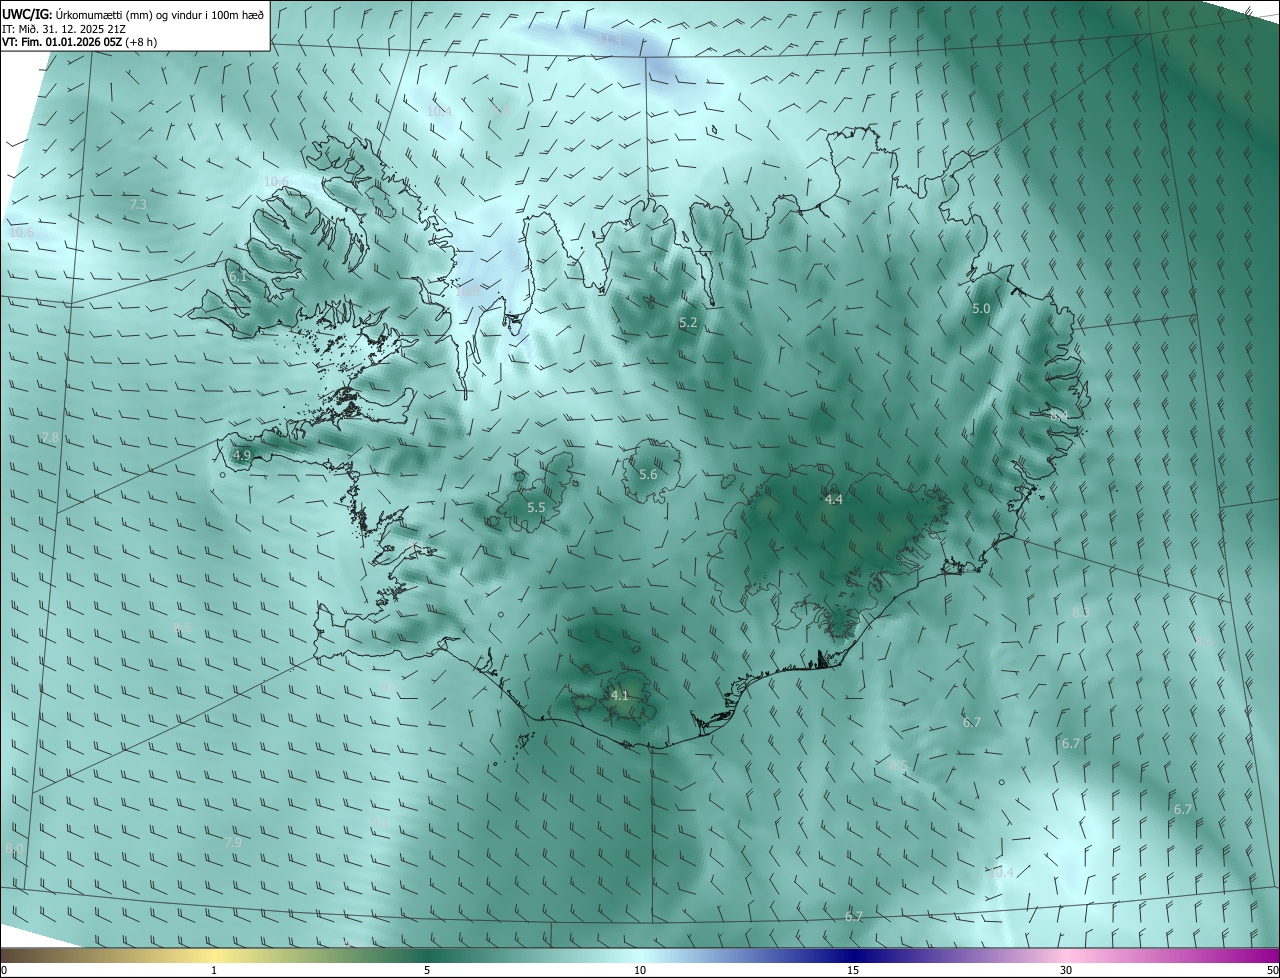
Task: Click the dark blue section of the colorbar
Action: click(853, 955)
